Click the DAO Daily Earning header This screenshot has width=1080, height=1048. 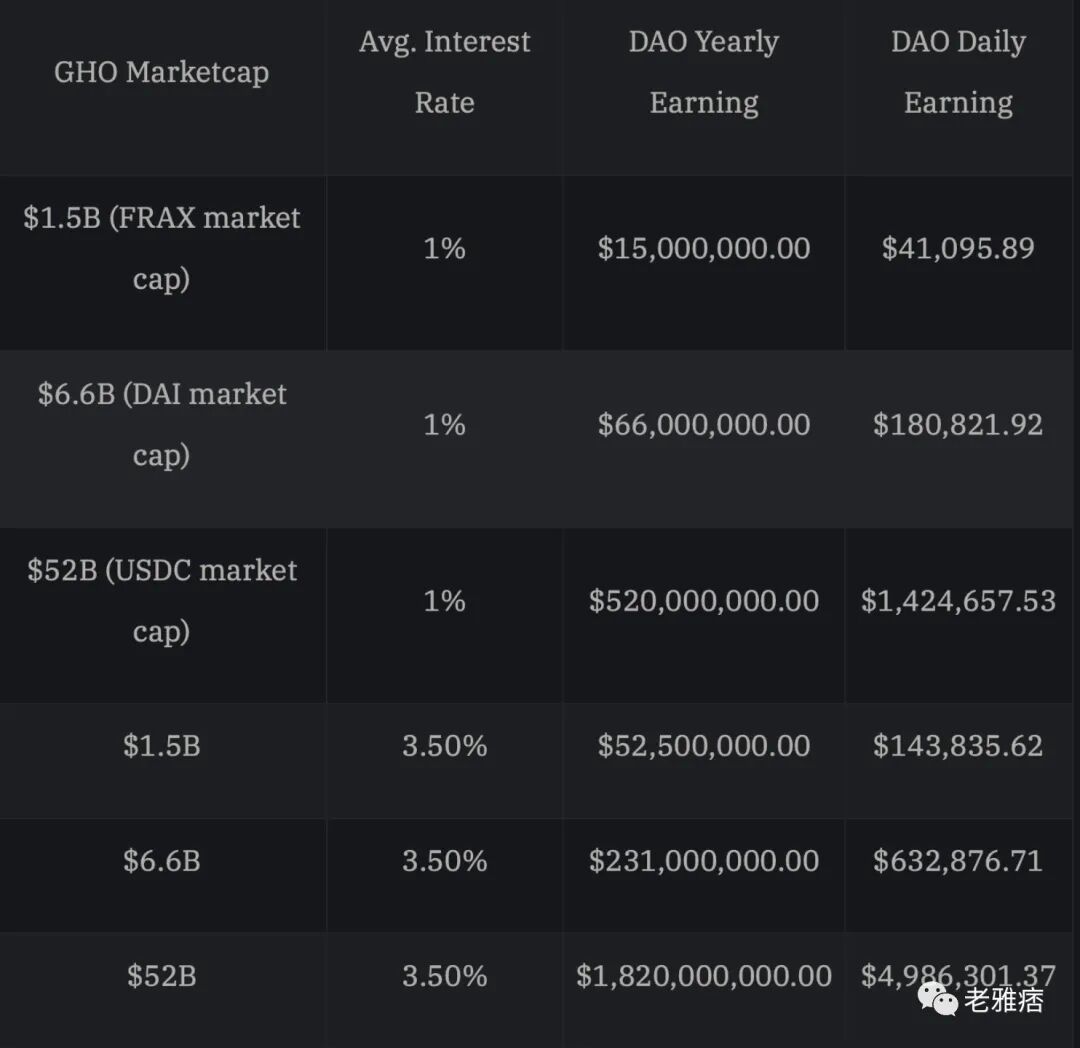click(958, 72)
